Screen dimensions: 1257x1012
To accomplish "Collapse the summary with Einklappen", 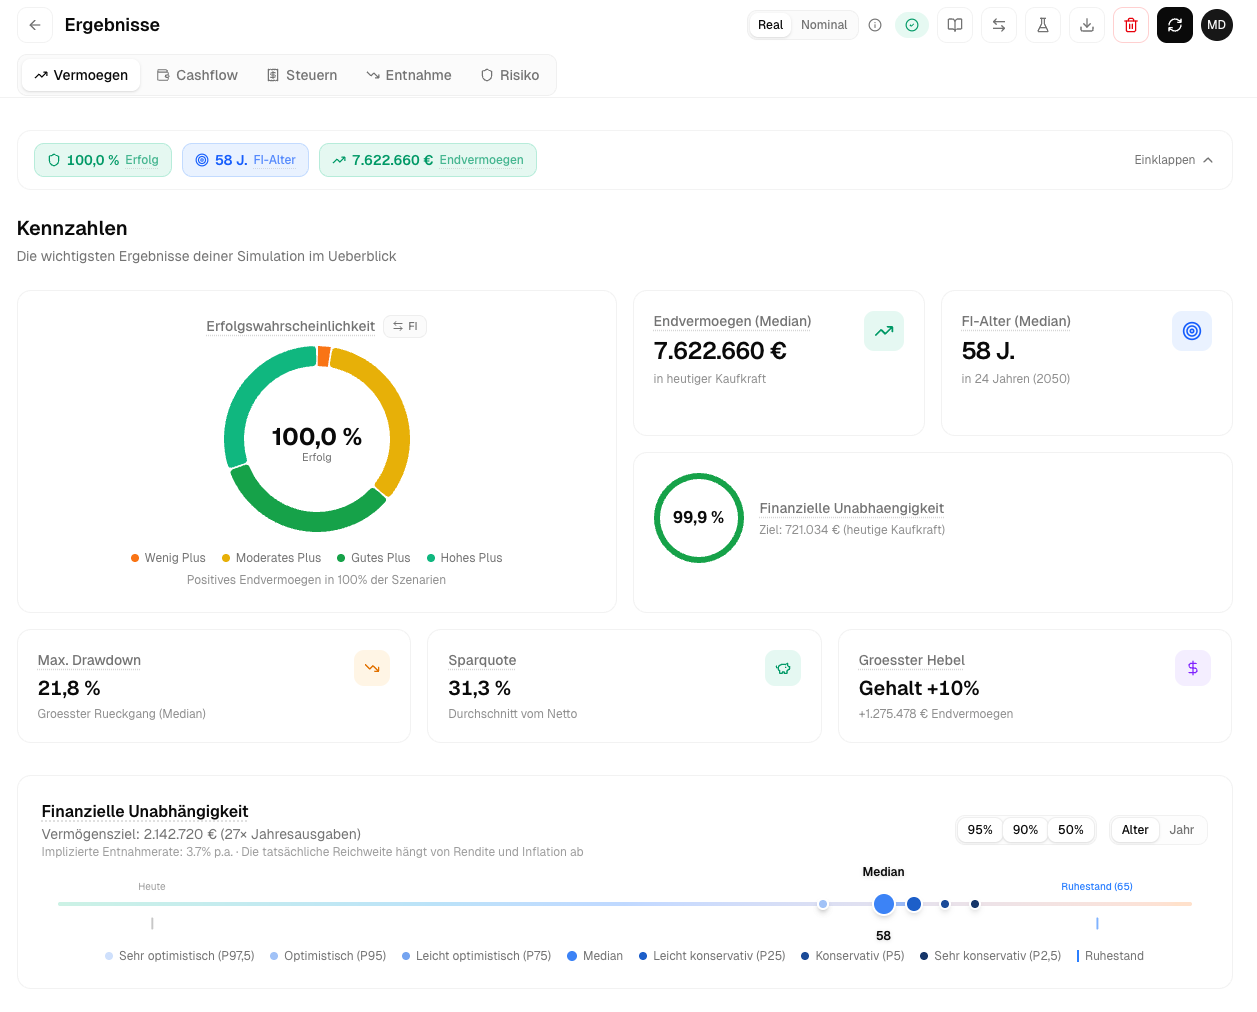I will point(1173,160).
